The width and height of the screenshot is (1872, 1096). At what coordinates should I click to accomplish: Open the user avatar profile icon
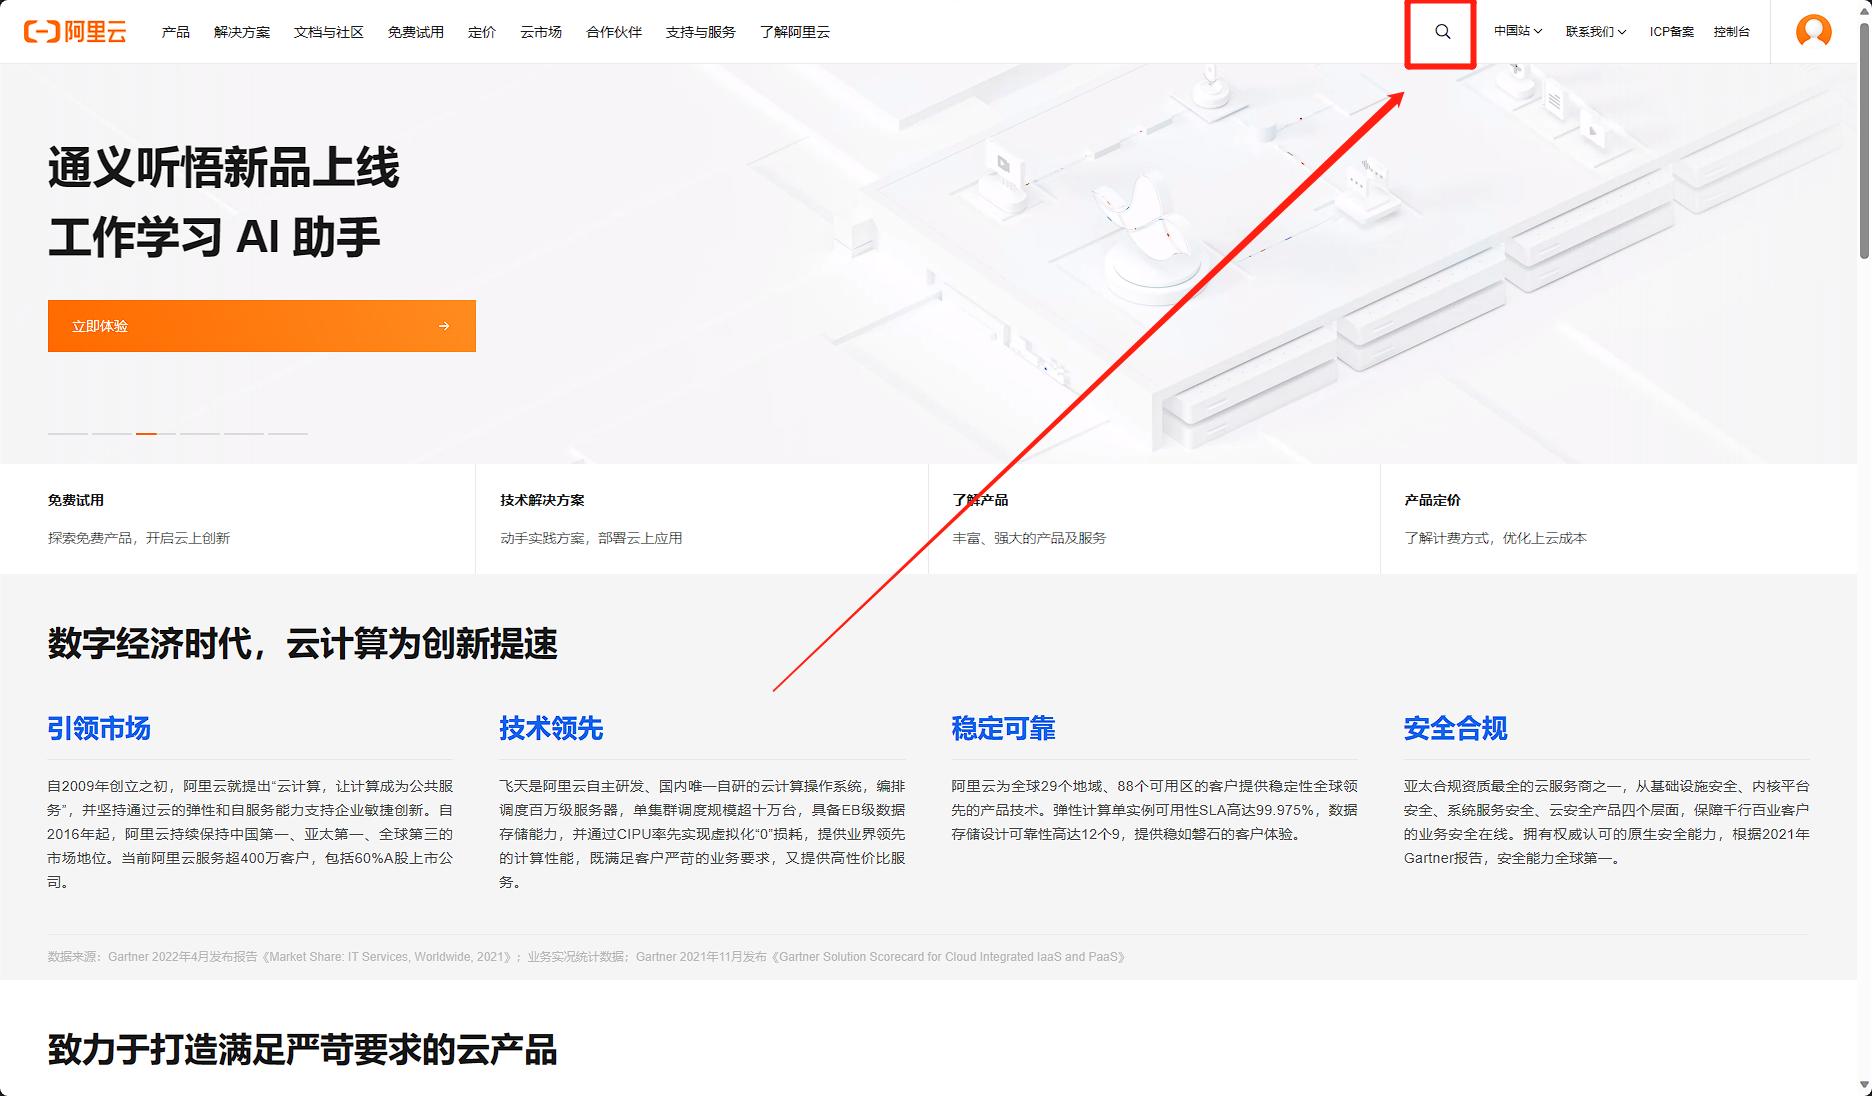point(1813,32)
